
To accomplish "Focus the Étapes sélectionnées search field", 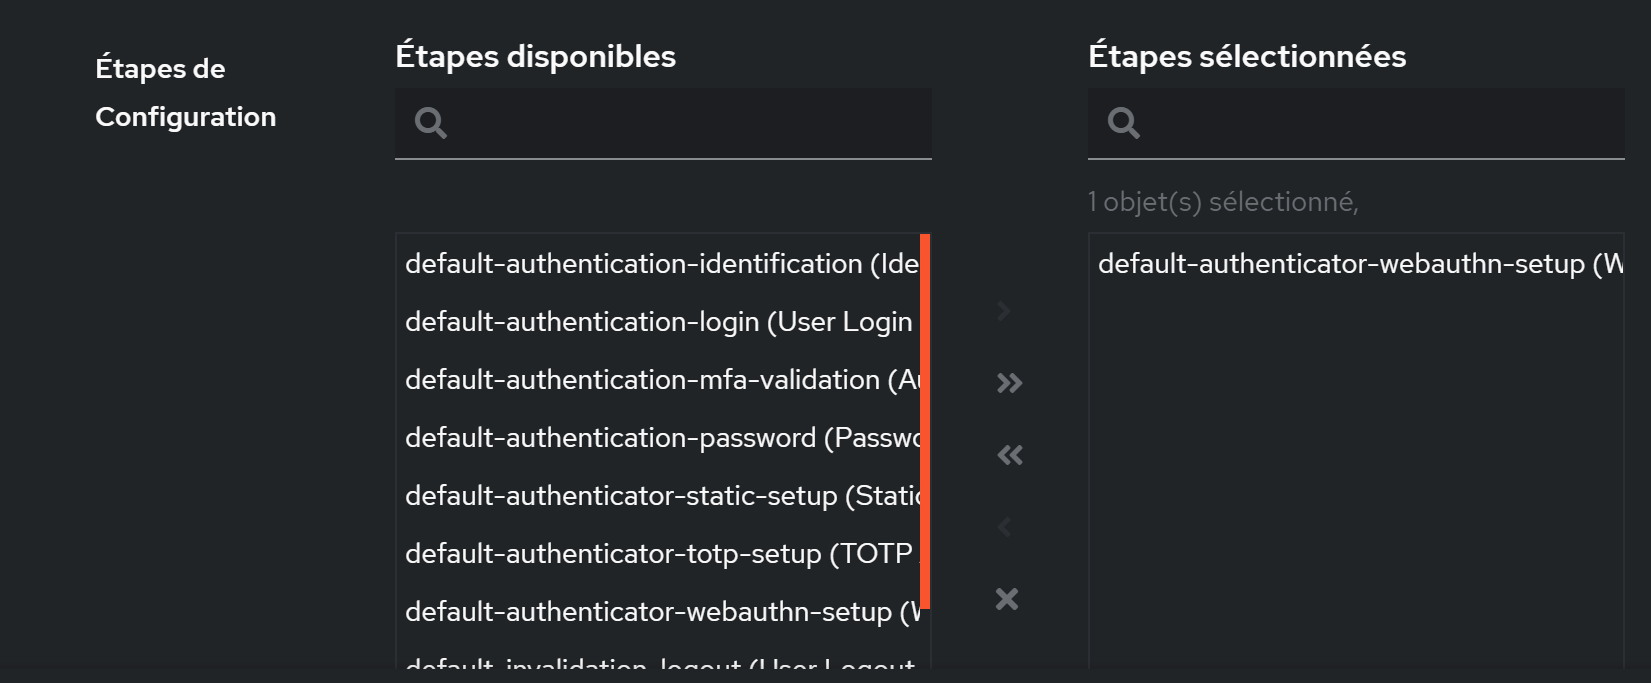I will 1356,123.
